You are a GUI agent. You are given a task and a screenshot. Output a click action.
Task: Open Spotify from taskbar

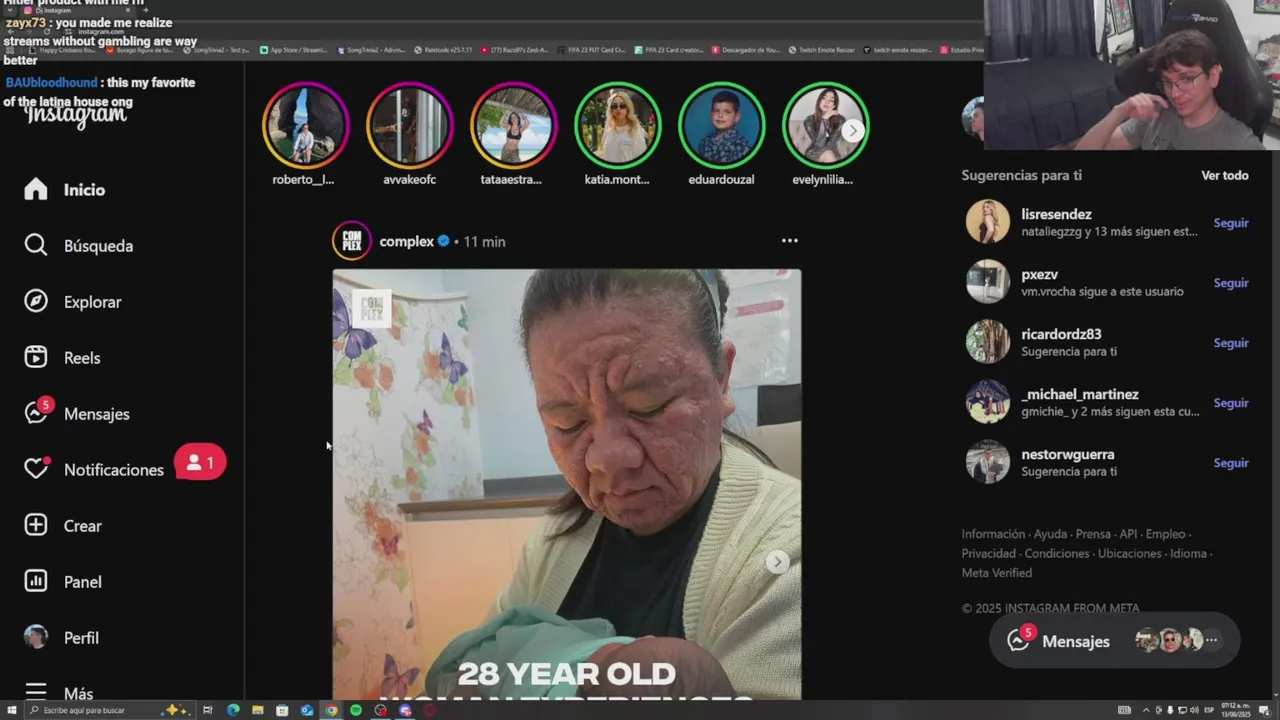coord(356,710)
